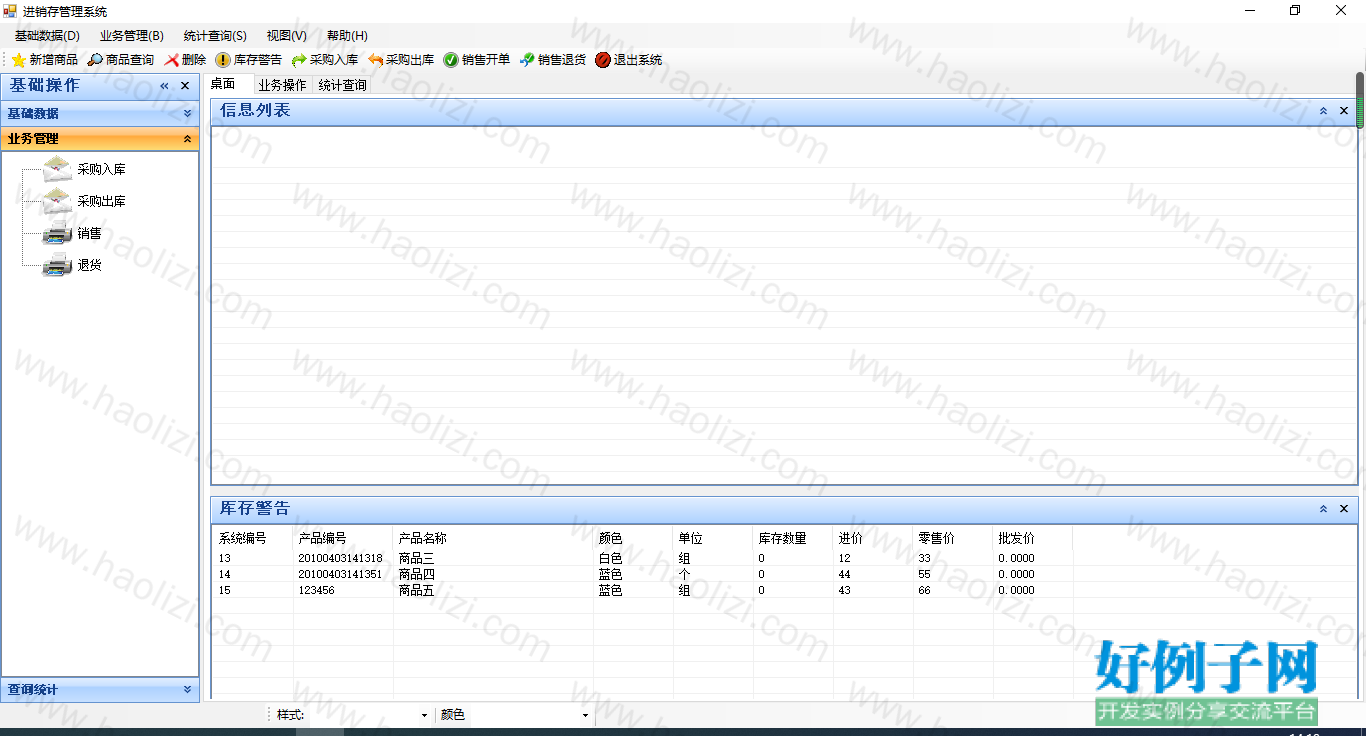1366x736 pixels.
Task: Select the row for 商品五
Action: pyautogui.click(x=643, y=590)
